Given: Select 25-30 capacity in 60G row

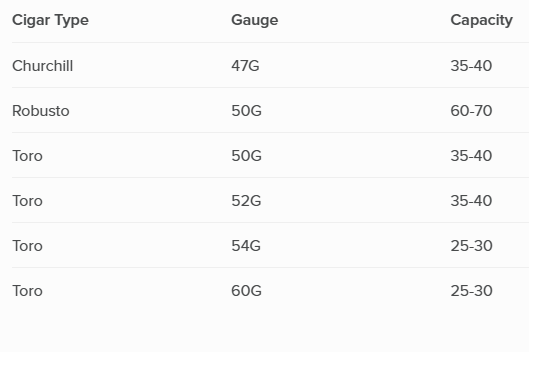Looking at the screenshot, I should click(472, 291).
